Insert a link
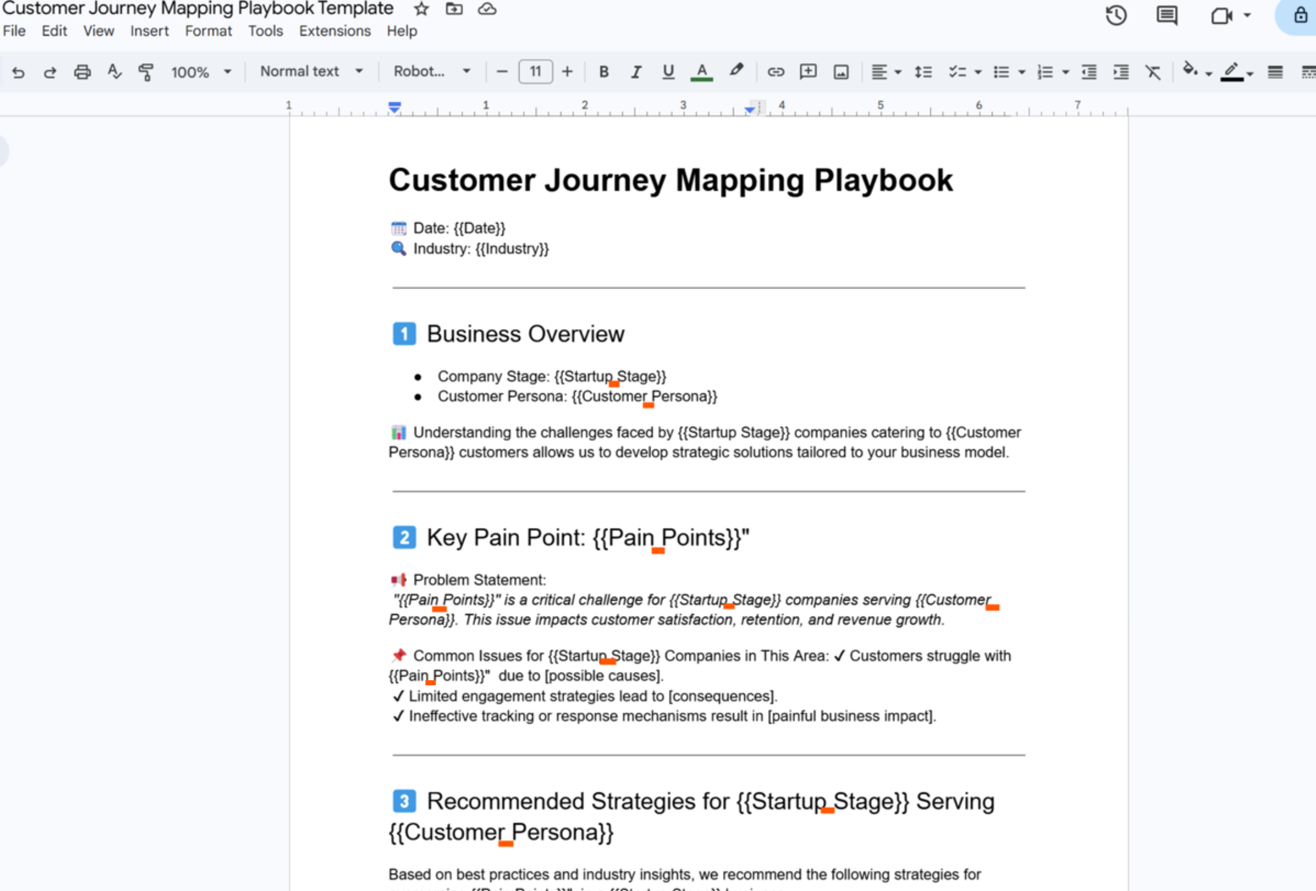 (x=775, y=72)
